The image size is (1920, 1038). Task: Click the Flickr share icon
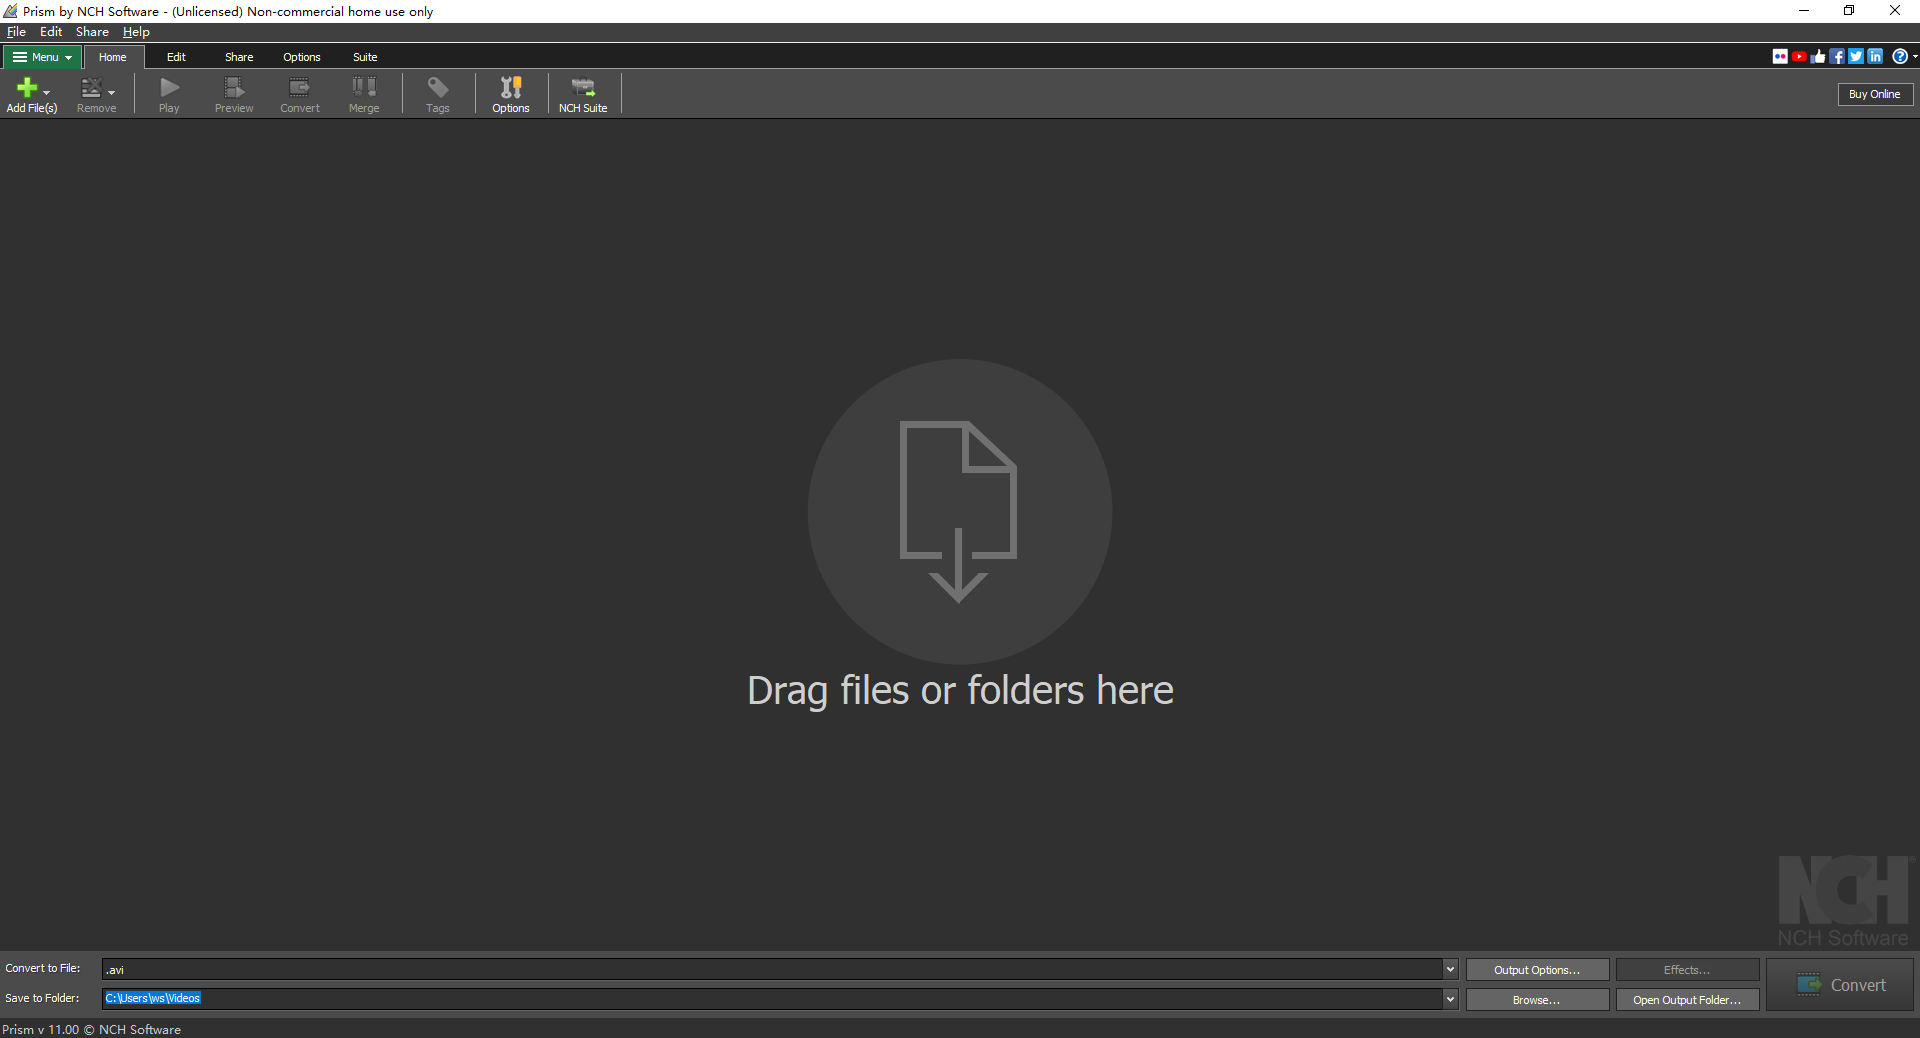click(1780, 56)
